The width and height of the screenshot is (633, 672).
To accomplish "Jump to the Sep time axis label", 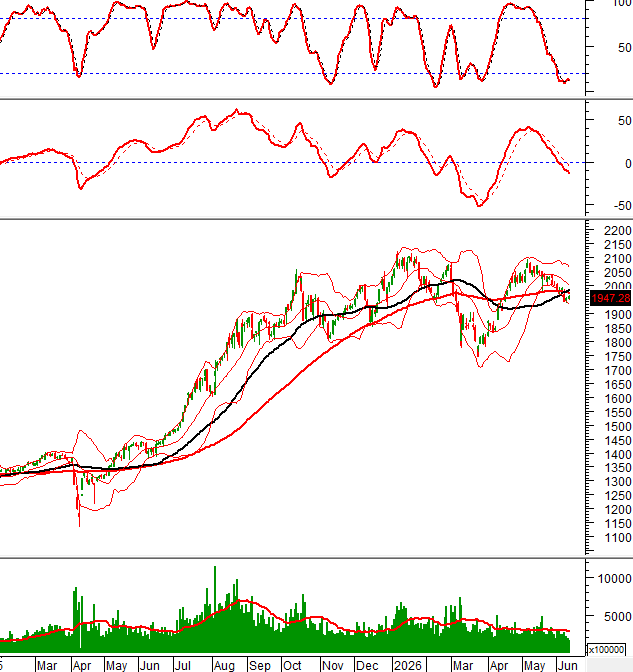I will (x=260, y=666).
